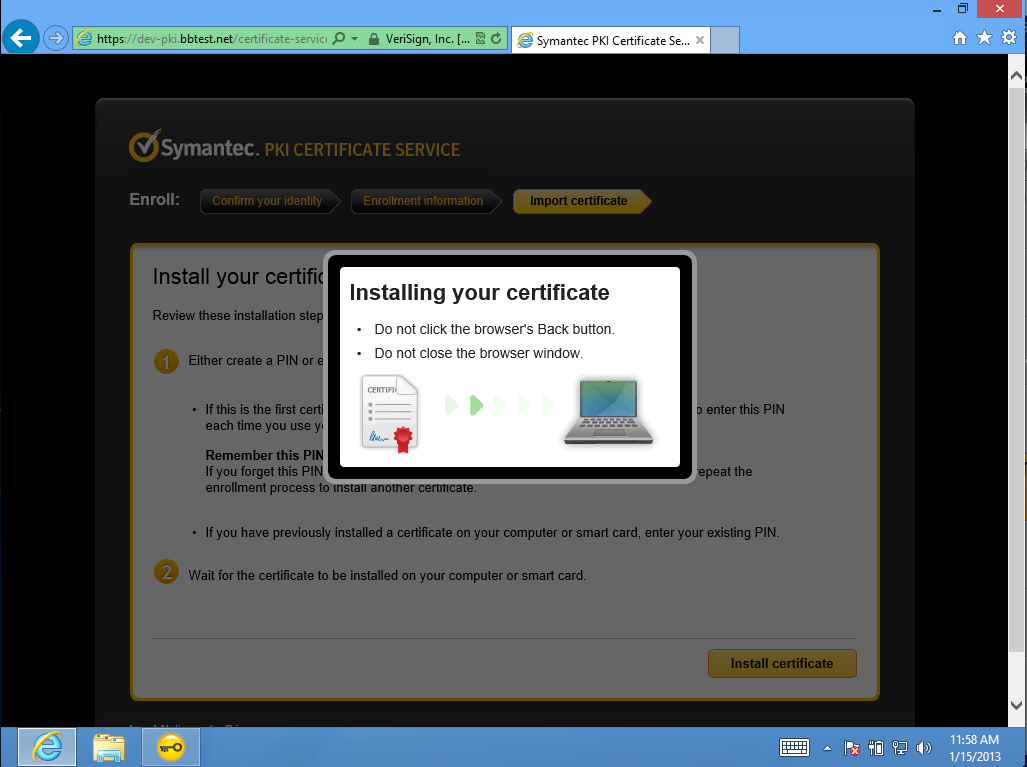The height and width of the screenshot is (767, 1027).
Task: Click the scrollbar up arrow
Action: click(1017, 75)
